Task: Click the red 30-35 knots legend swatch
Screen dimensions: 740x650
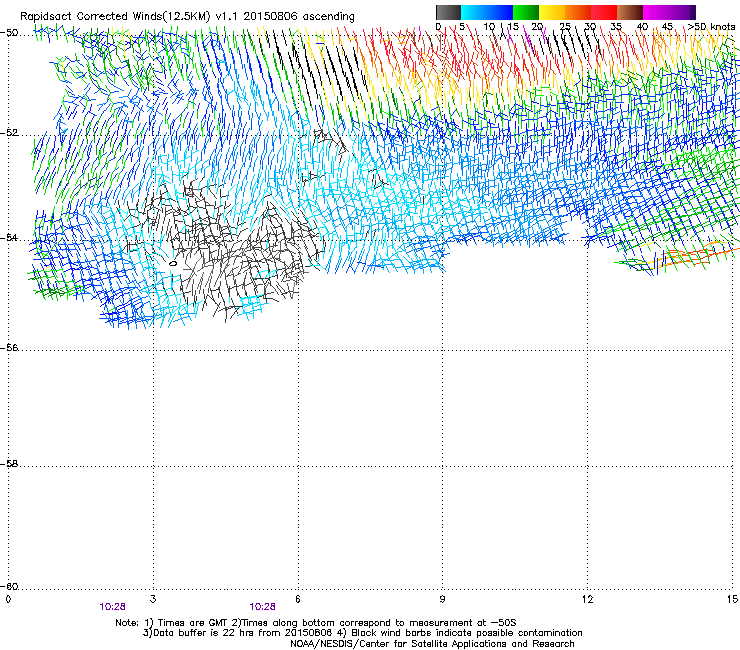Action: pyautogui.click(x=604, y=12)
